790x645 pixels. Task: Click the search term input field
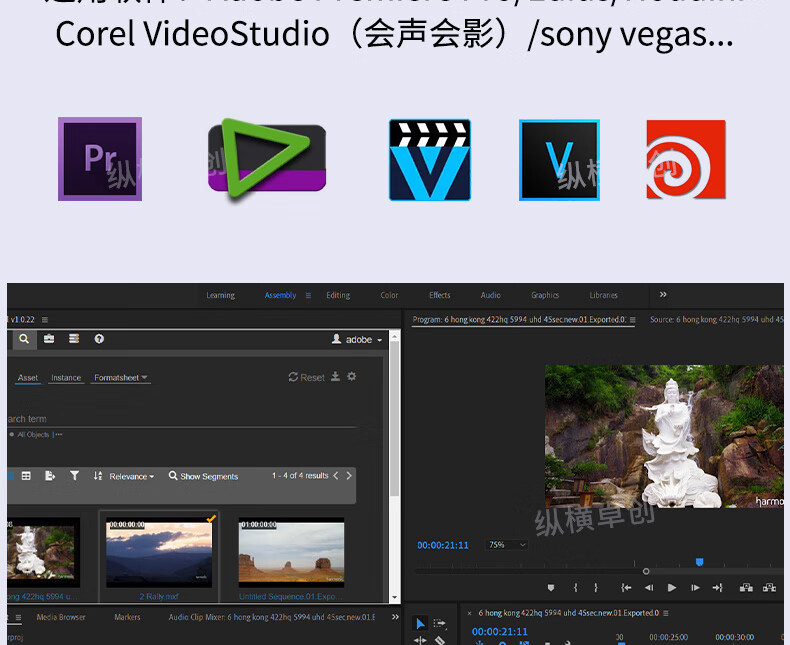pyautogui.click(x=182, y=419)
